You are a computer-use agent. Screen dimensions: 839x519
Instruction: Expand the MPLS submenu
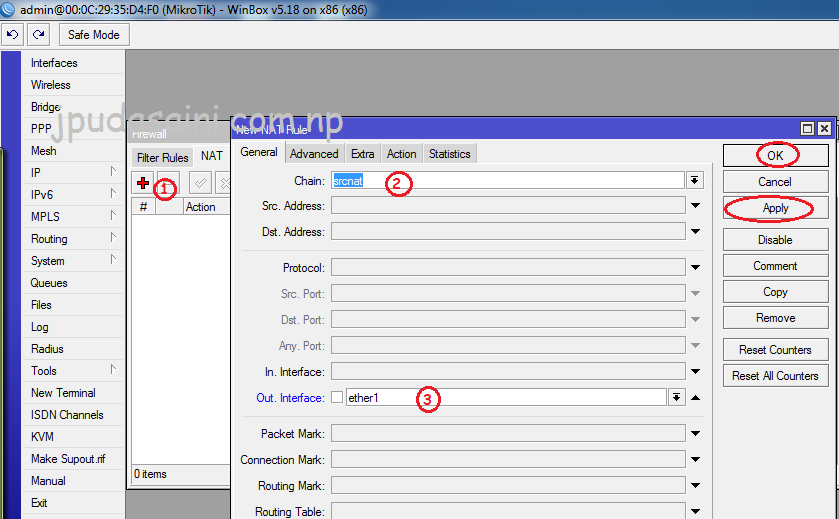tap(73, 217)
